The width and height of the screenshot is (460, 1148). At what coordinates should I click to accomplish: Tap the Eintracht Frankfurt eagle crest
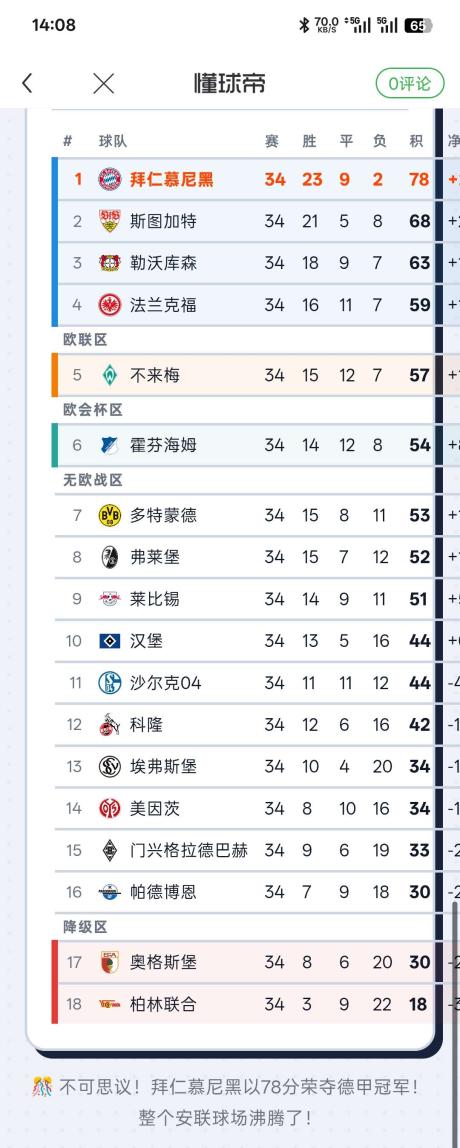coord(110,305)
